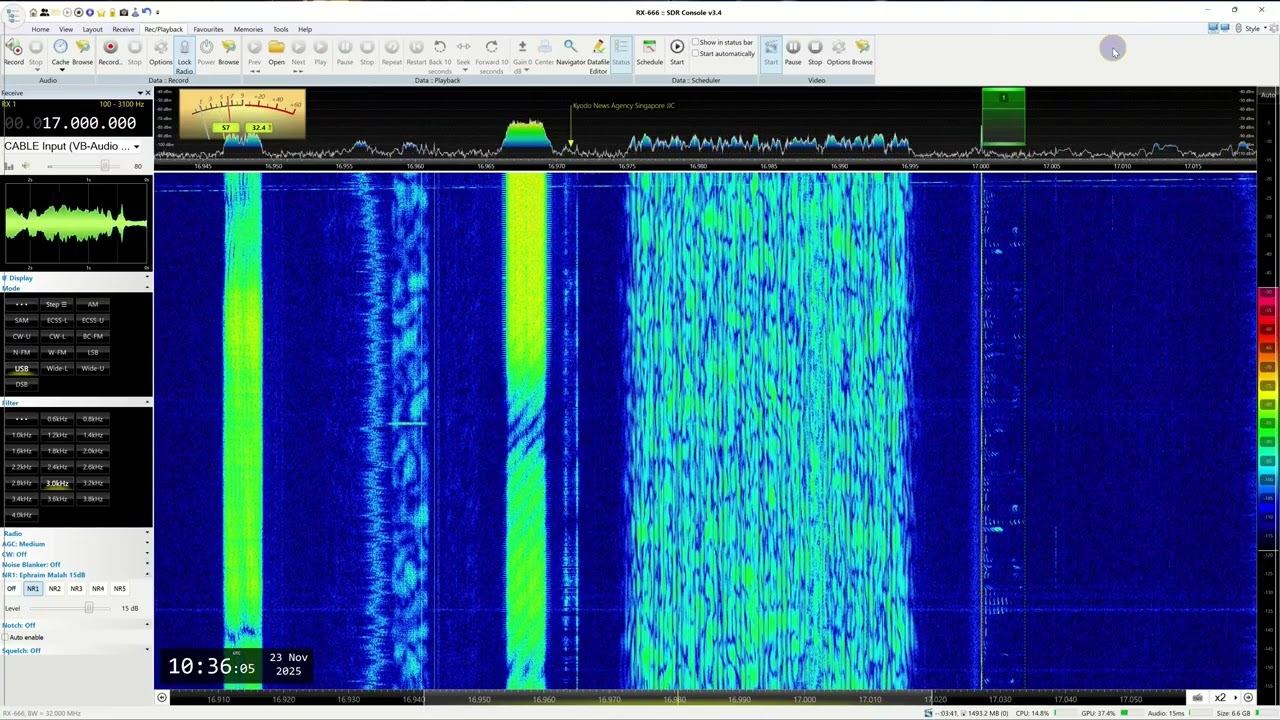1280x720 pixels.
Task: Switch to LSB mode
Action: [93, 352]
